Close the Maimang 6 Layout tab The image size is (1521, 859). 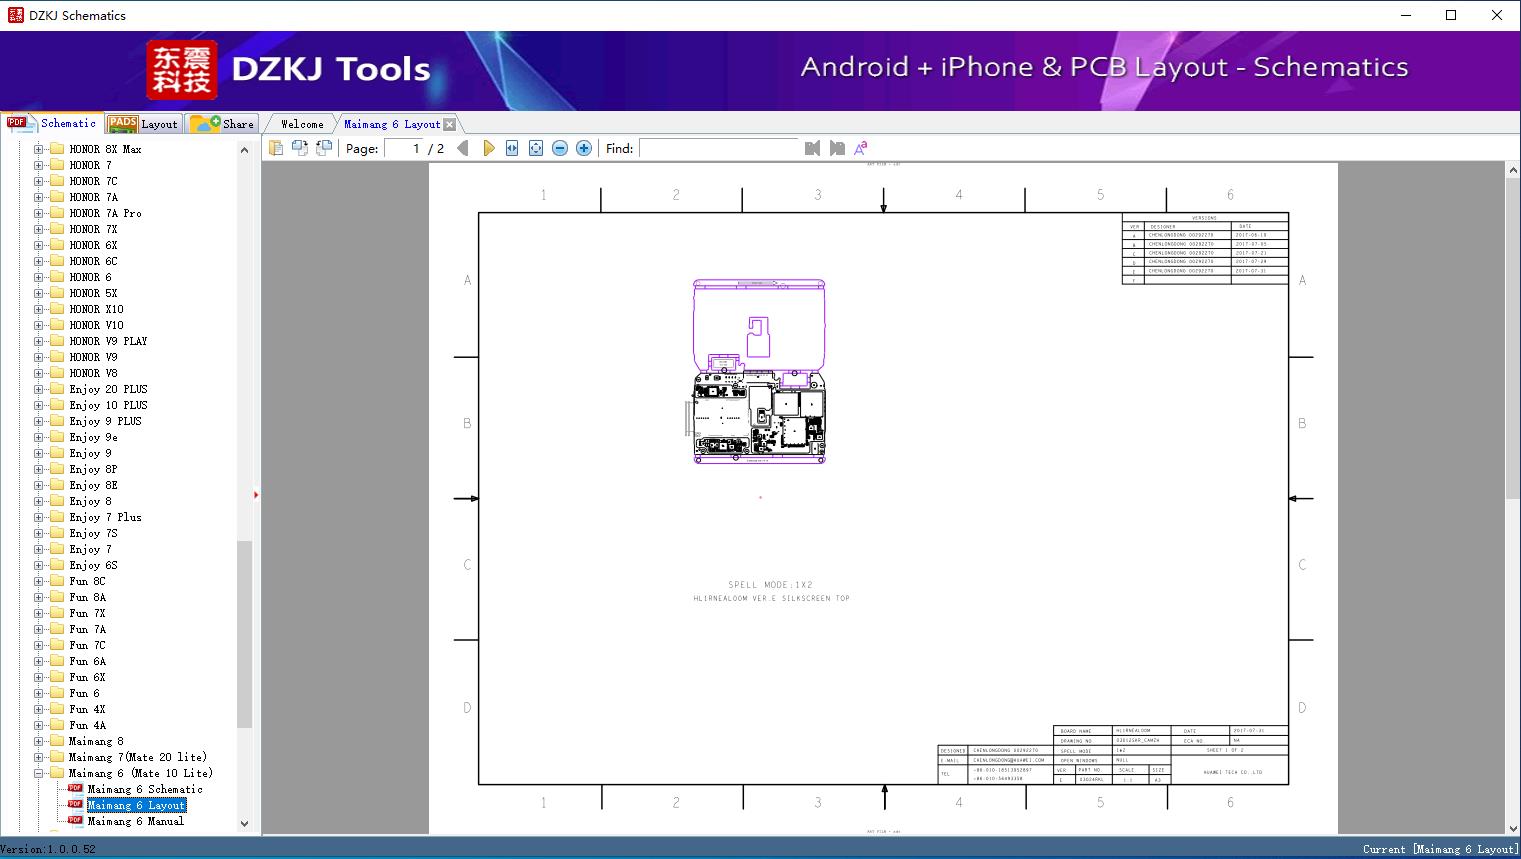(x=450, y=124)
